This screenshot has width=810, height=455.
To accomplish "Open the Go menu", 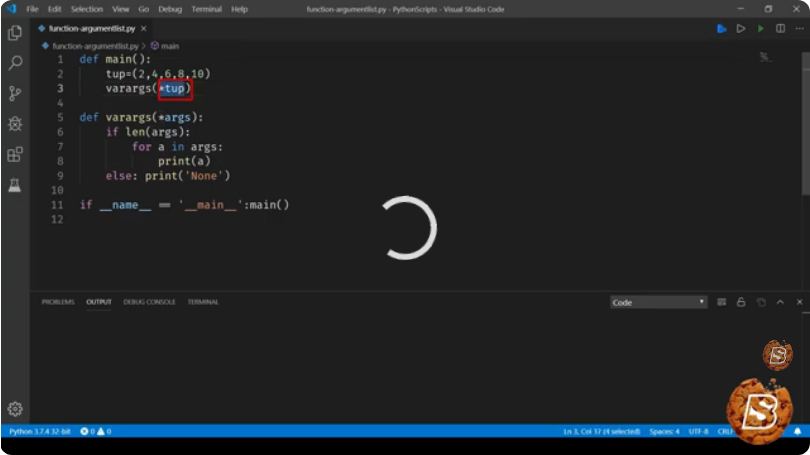I will 144,9.
